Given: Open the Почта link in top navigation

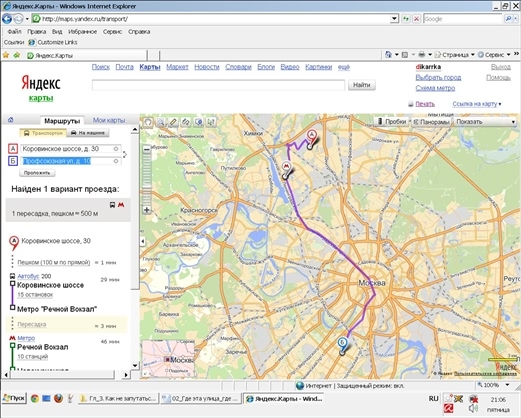Looking at the screenshot, I should pos(124,67).
